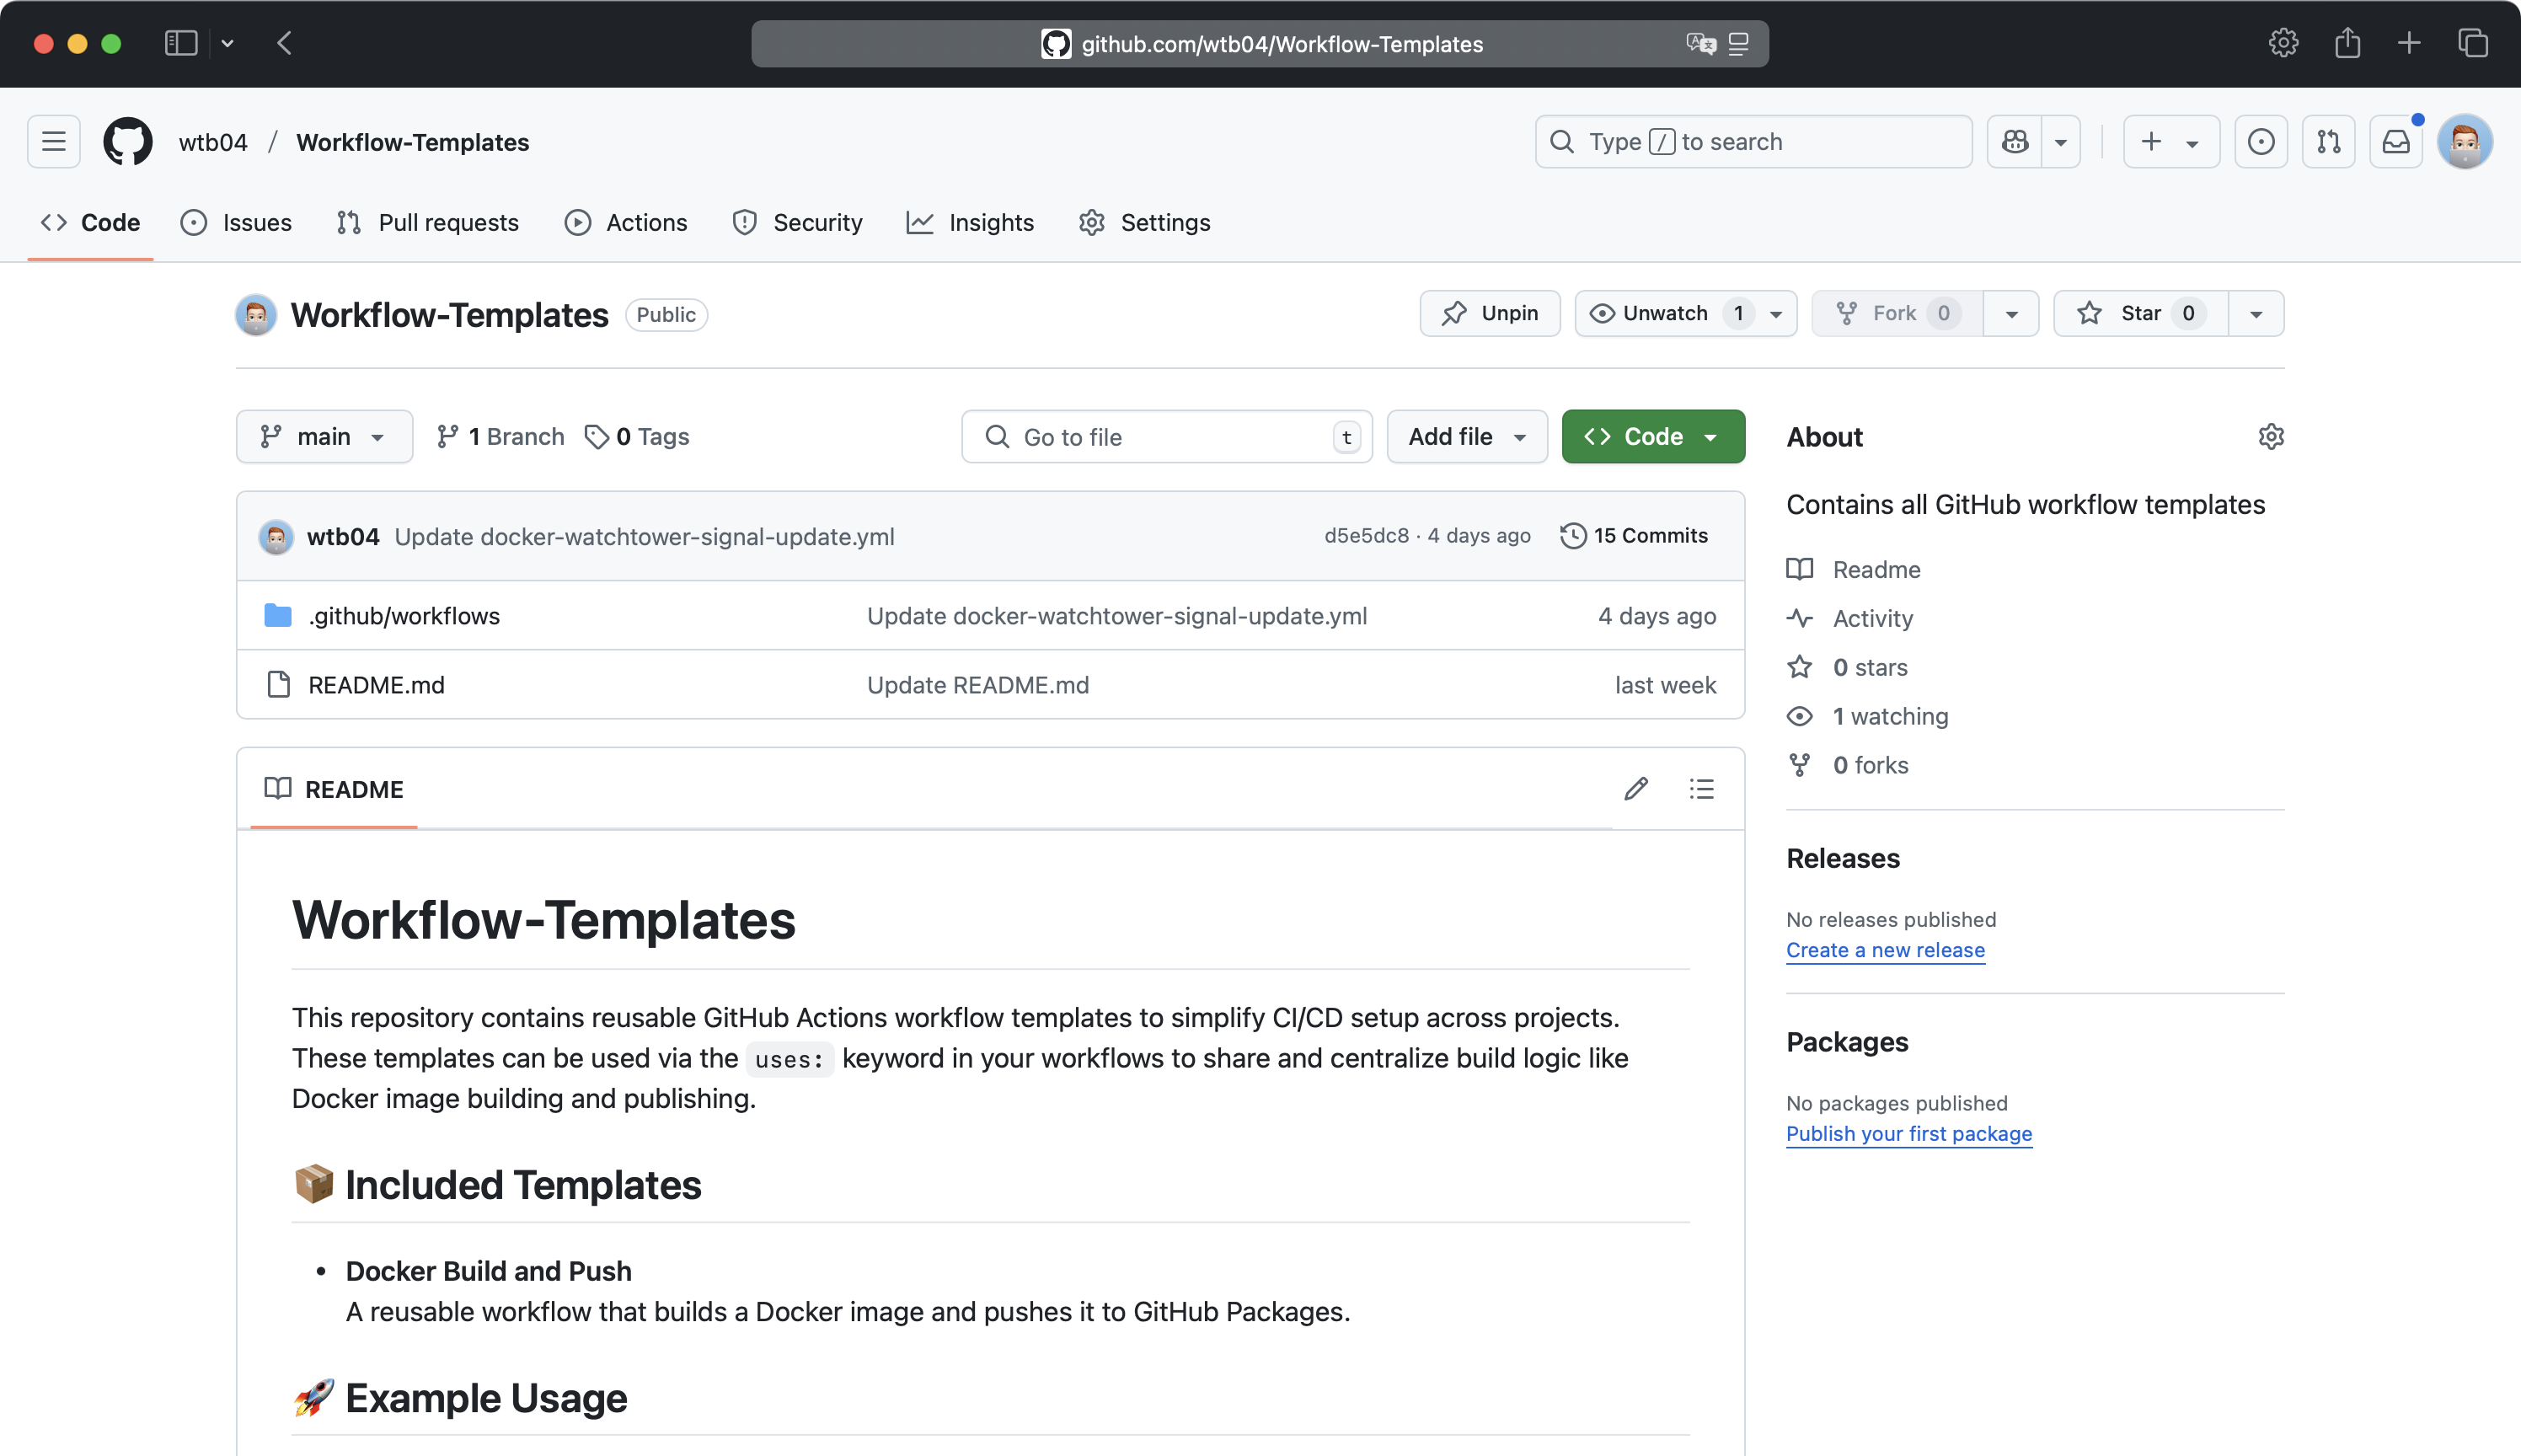Open Safari share icon in toolbar
Image resolution: width=2521 pixels, height=1456 pixels.
click(x=2347, y=43)
